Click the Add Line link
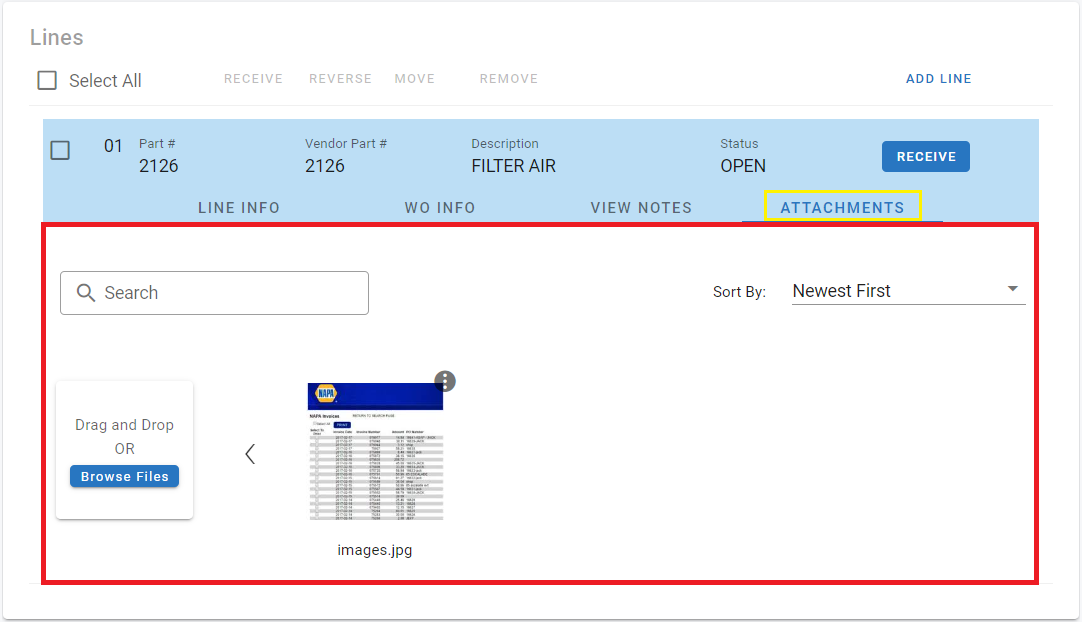 [938, 79]
